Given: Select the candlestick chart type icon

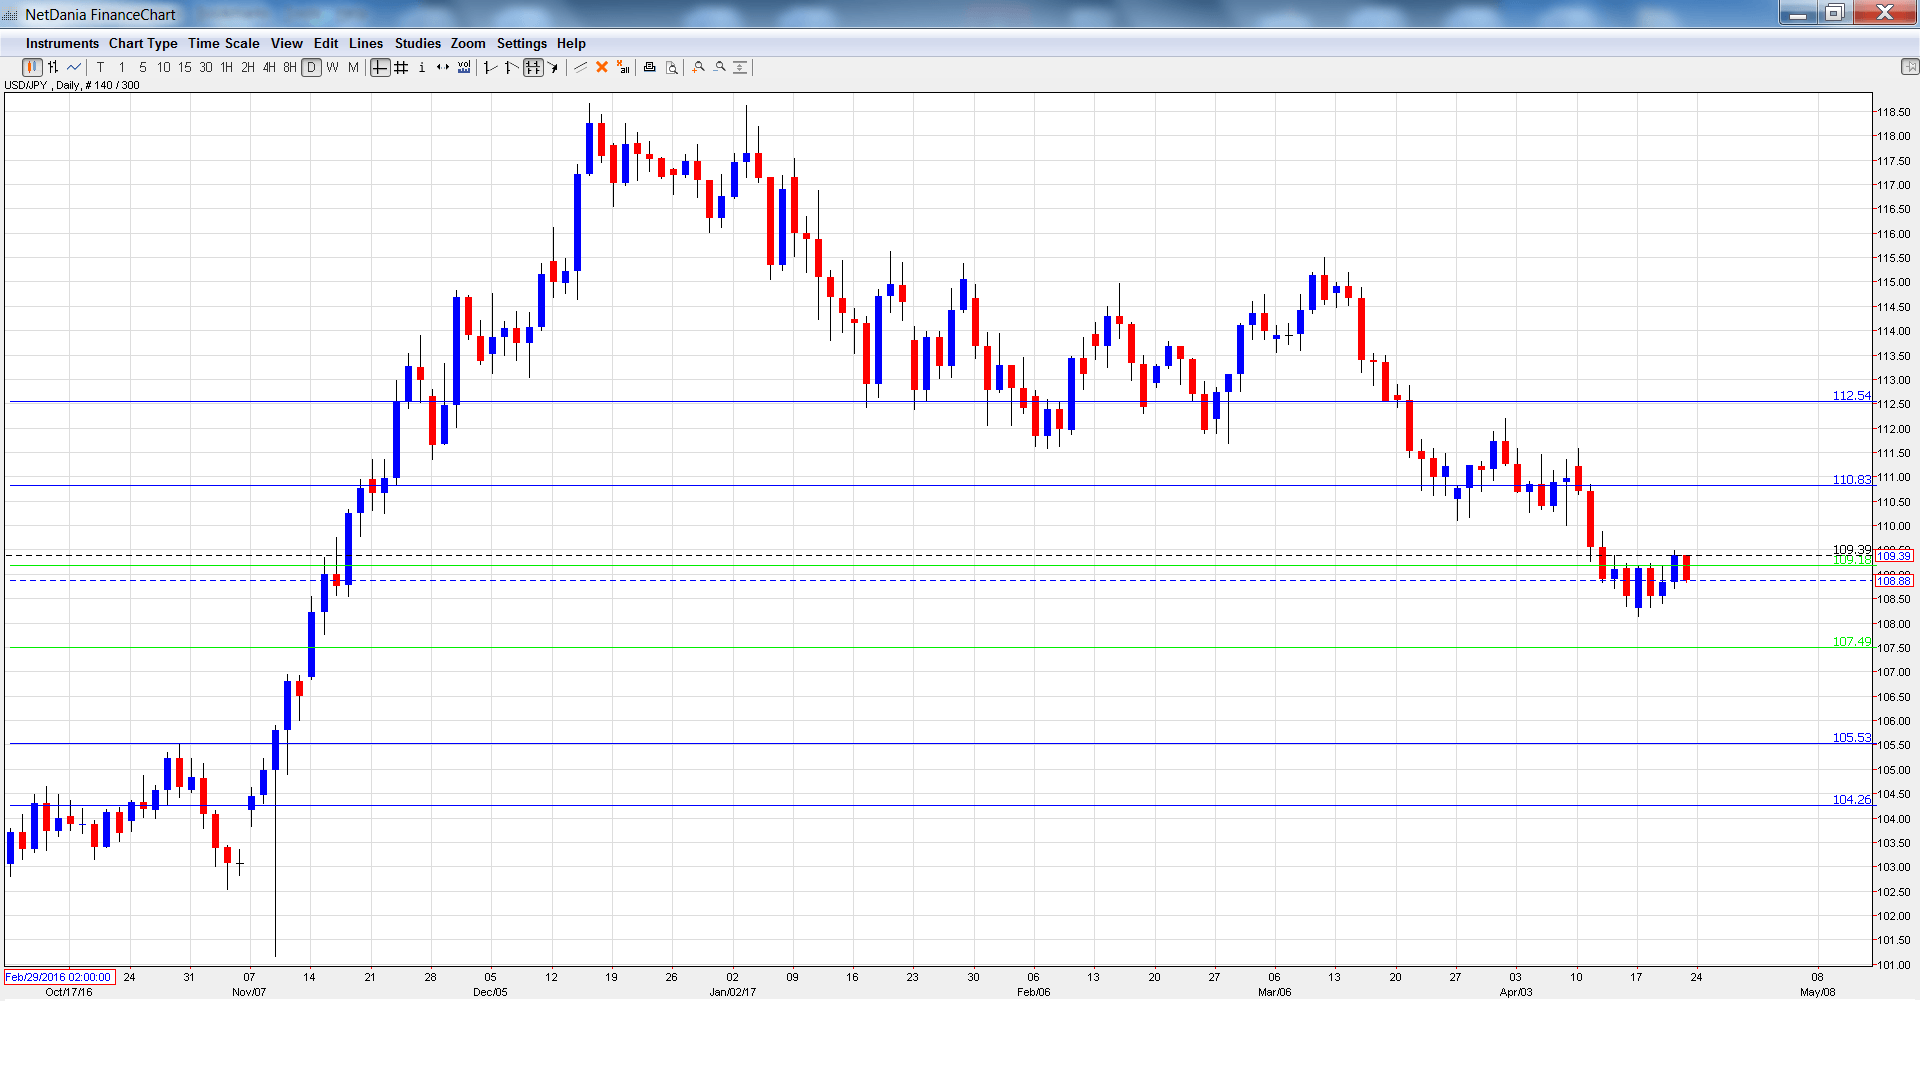Looking at the screenshot, I should 32,67.
